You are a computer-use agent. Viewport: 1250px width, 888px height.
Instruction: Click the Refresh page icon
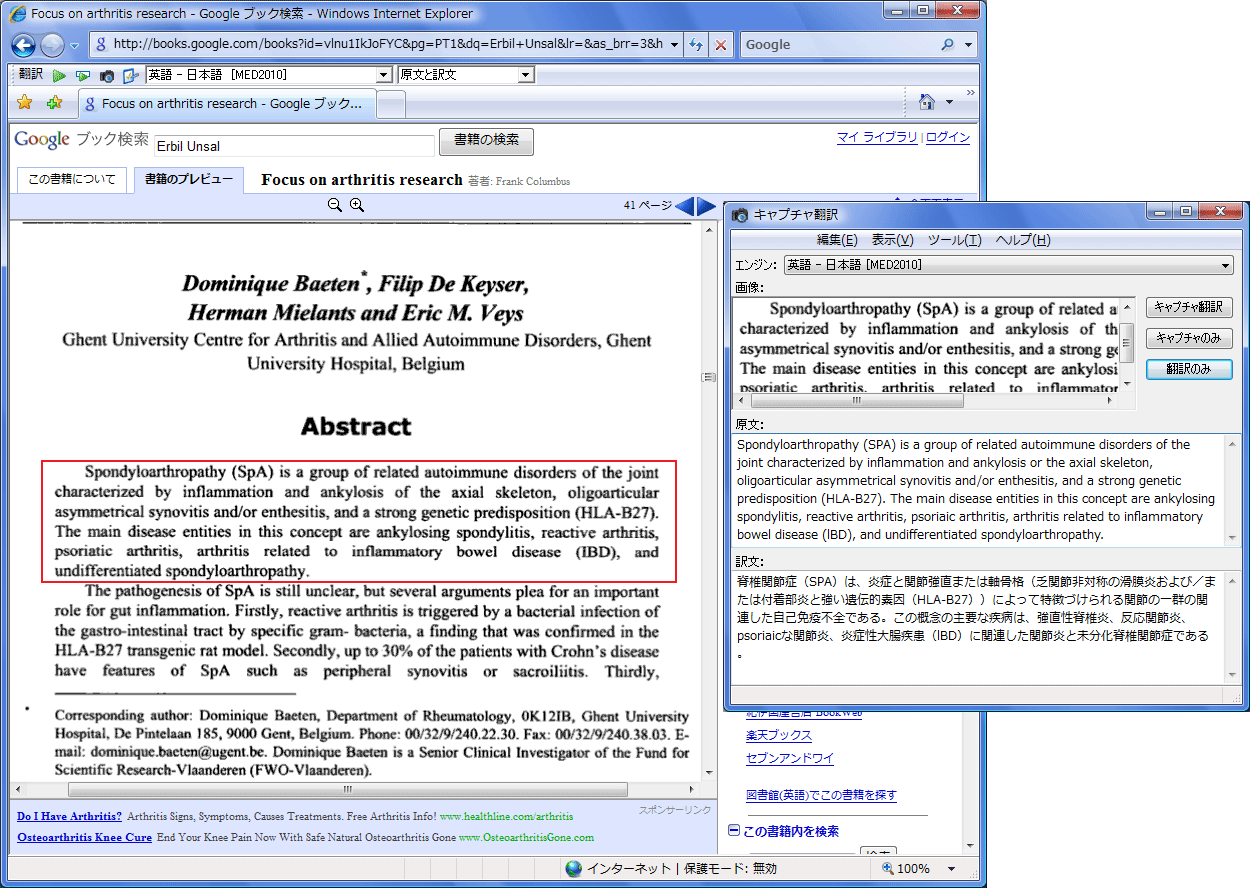click(697, 45)
